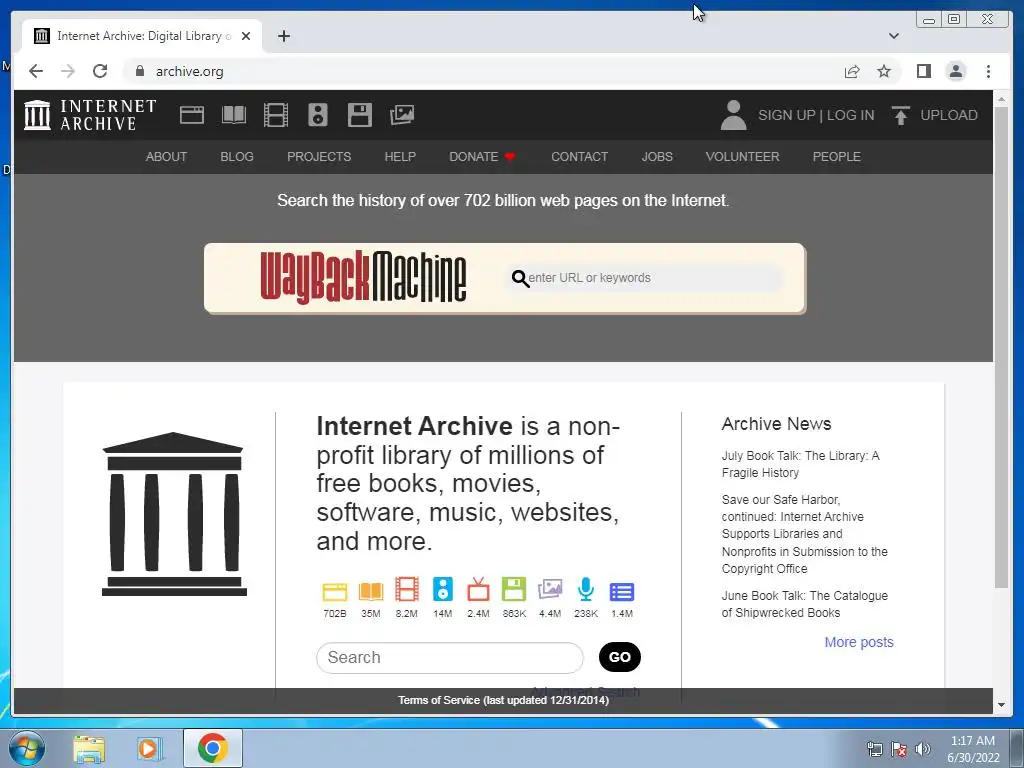Click the SIGN UP link

pos(786,115)
